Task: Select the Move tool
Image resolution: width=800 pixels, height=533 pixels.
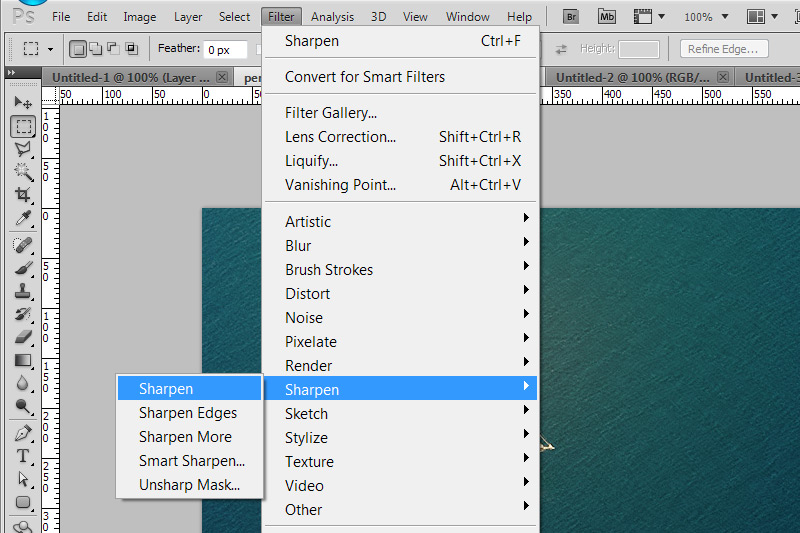Action: 23,103
